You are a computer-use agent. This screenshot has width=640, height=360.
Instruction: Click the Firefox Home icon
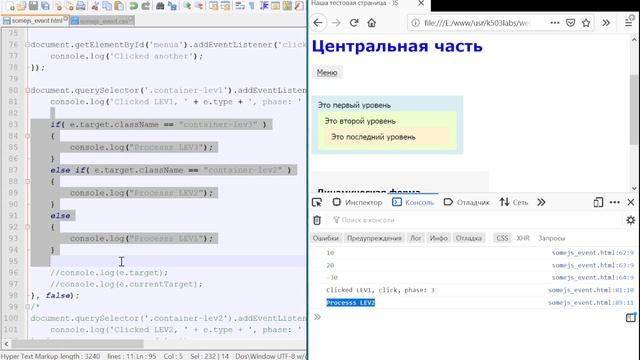(371, 23)
